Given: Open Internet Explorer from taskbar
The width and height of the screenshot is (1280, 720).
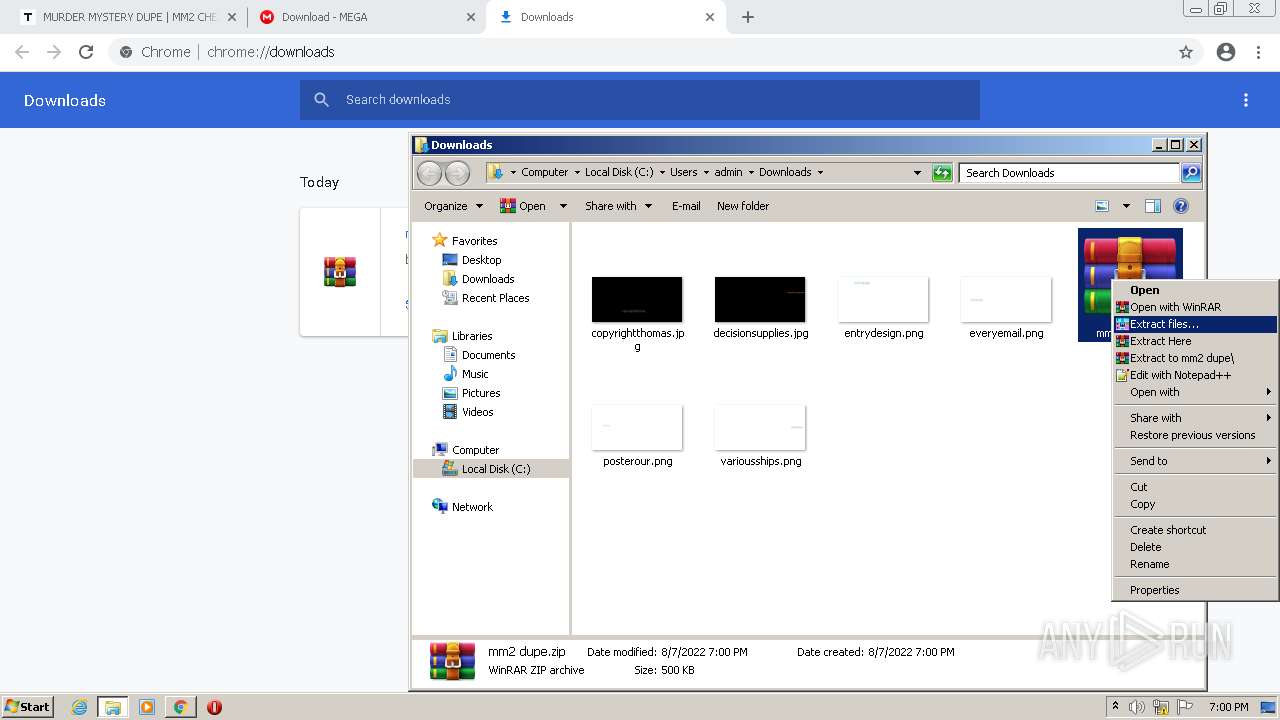Looking at the screenshot, I should point(79,707).
